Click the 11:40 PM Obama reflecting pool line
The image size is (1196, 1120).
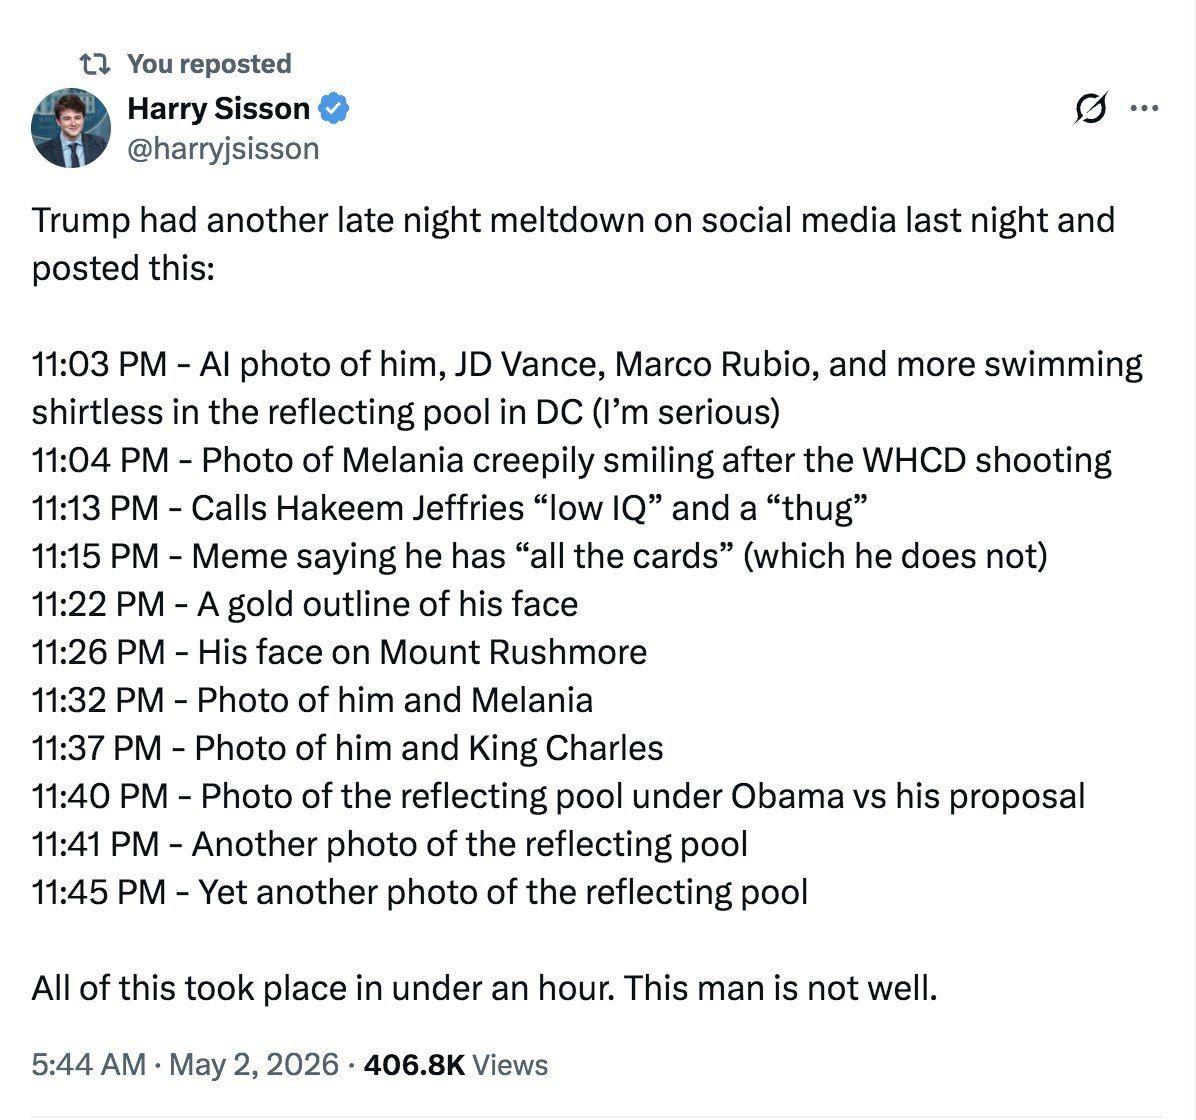[558, 797]
